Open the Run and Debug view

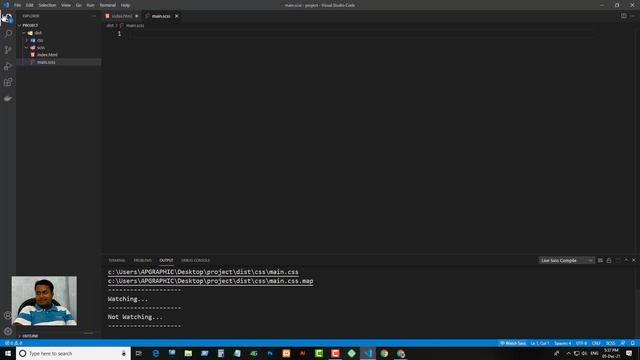coord(8,66)
